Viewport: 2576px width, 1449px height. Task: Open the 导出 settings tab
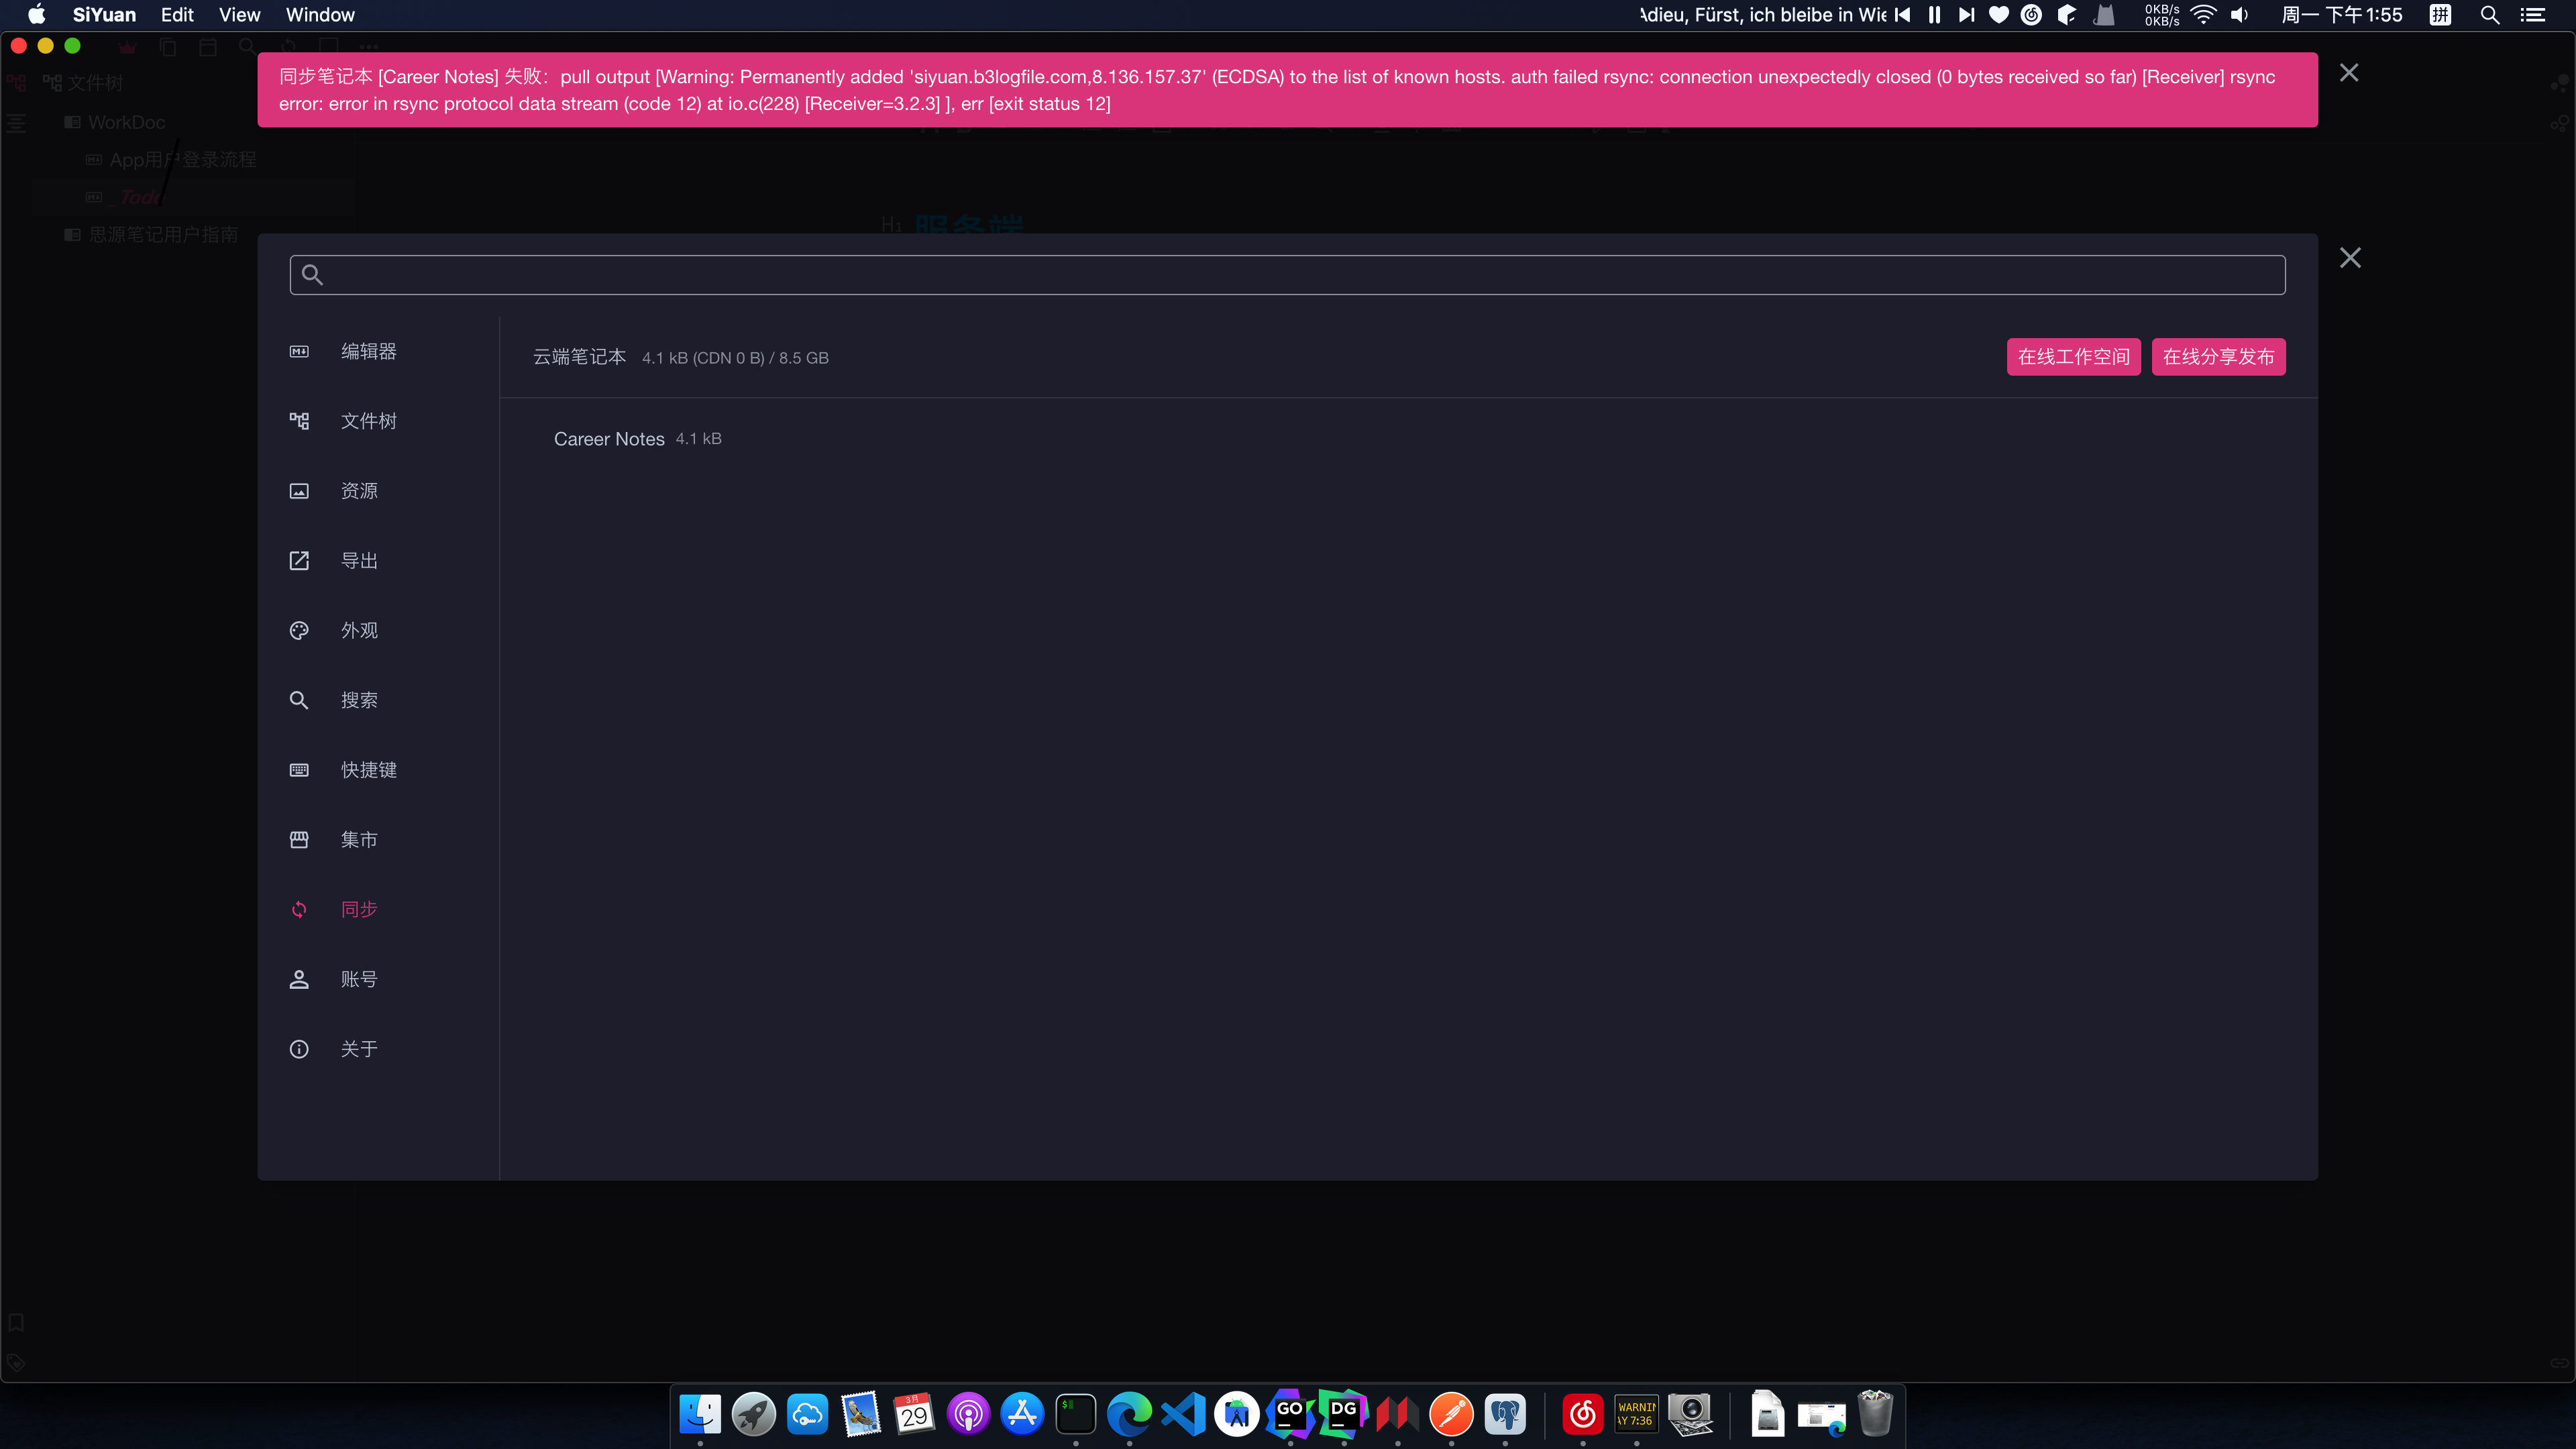(x=378, y=561)
